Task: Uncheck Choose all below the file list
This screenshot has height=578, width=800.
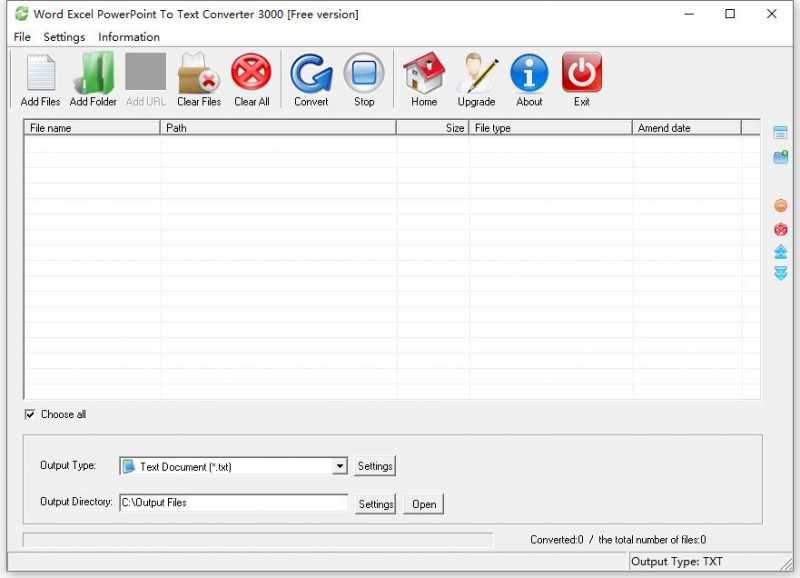Action: click(x=31, y=414)
